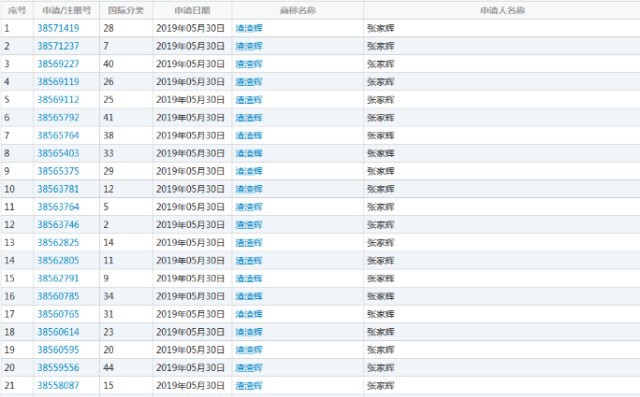Click trademark name 渣渣辉 in row 5
This screenshot has width=640, height=397.
pyautogui.click(x=249, y=100)
